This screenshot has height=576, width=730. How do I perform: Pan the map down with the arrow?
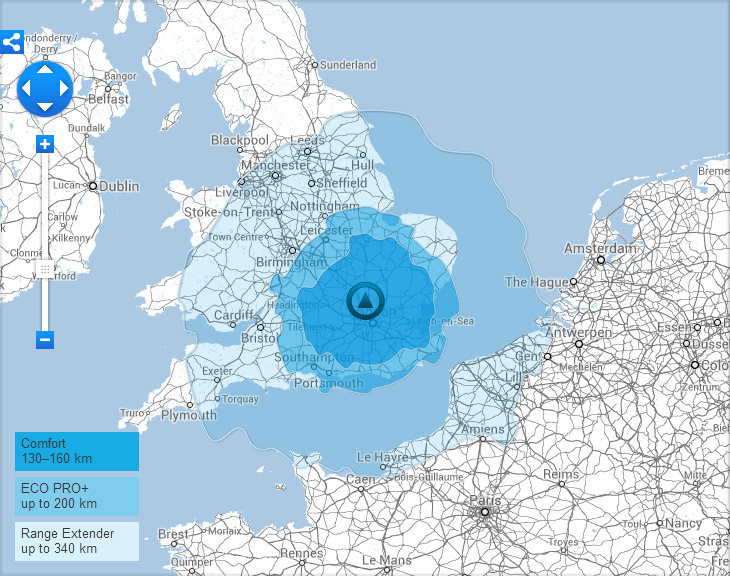(x=45, y=107)
